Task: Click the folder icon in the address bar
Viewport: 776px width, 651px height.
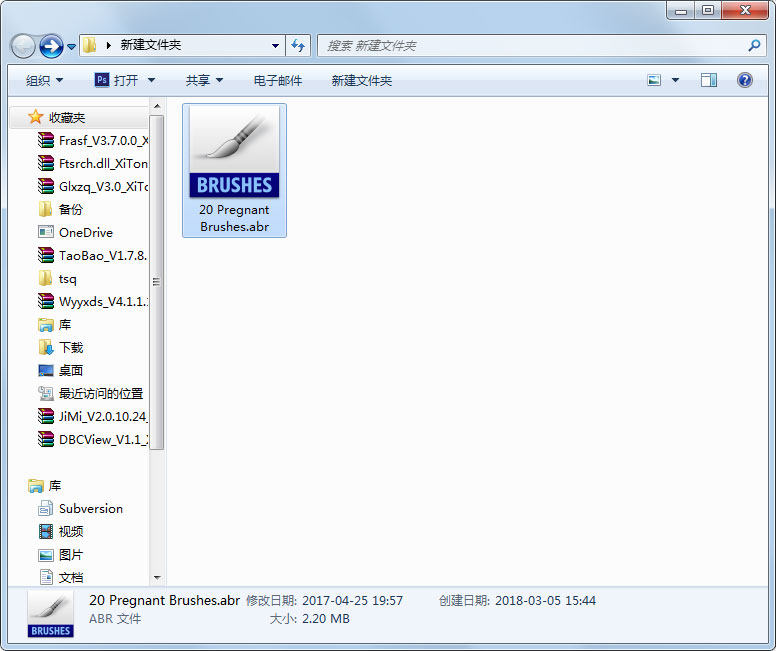Action: (90, 46)
